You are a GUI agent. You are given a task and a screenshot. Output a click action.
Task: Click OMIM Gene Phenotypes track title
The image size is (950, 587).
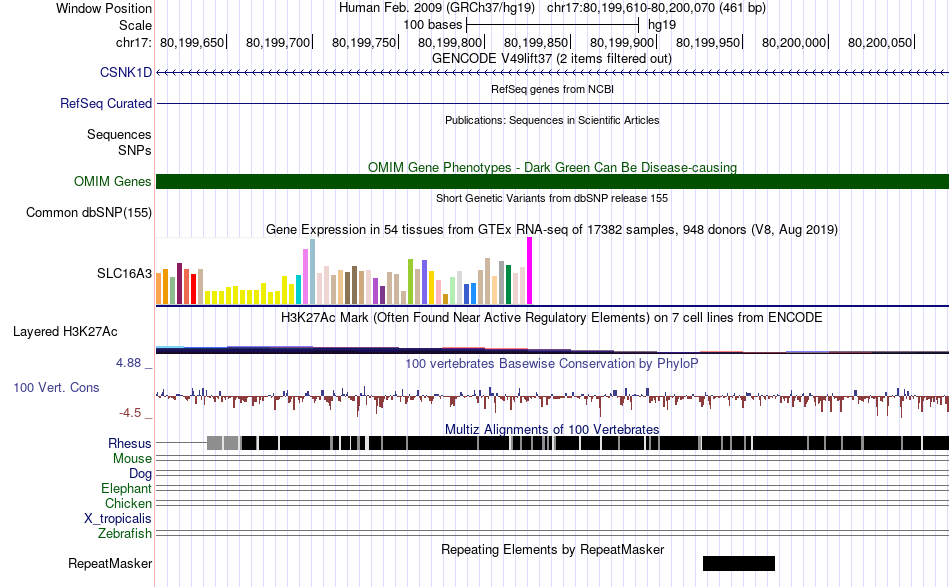pyautogui.click(x=552, y=167)
